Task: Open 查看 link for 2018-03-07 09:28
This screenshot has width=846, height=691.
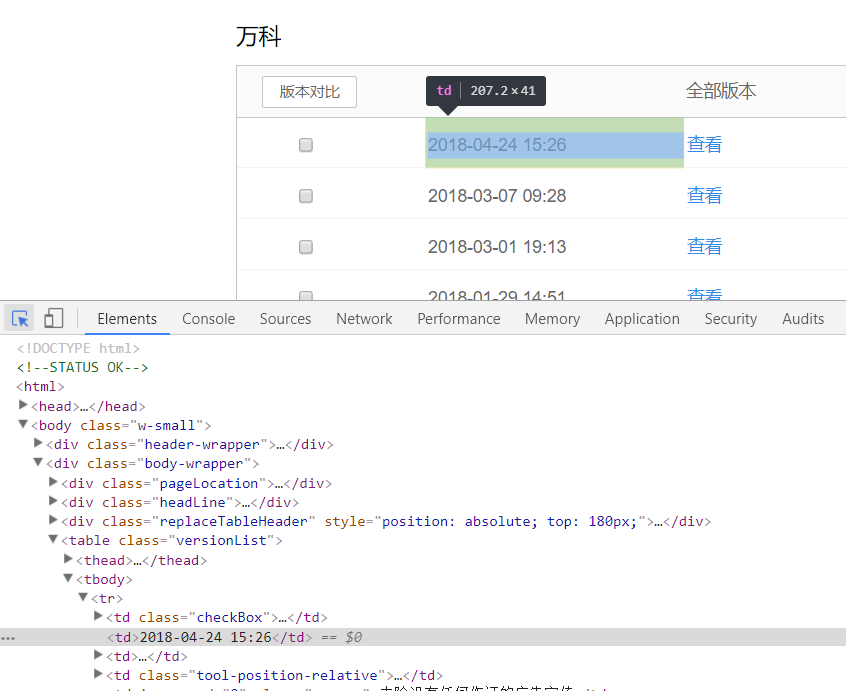Action: (704, 196)
